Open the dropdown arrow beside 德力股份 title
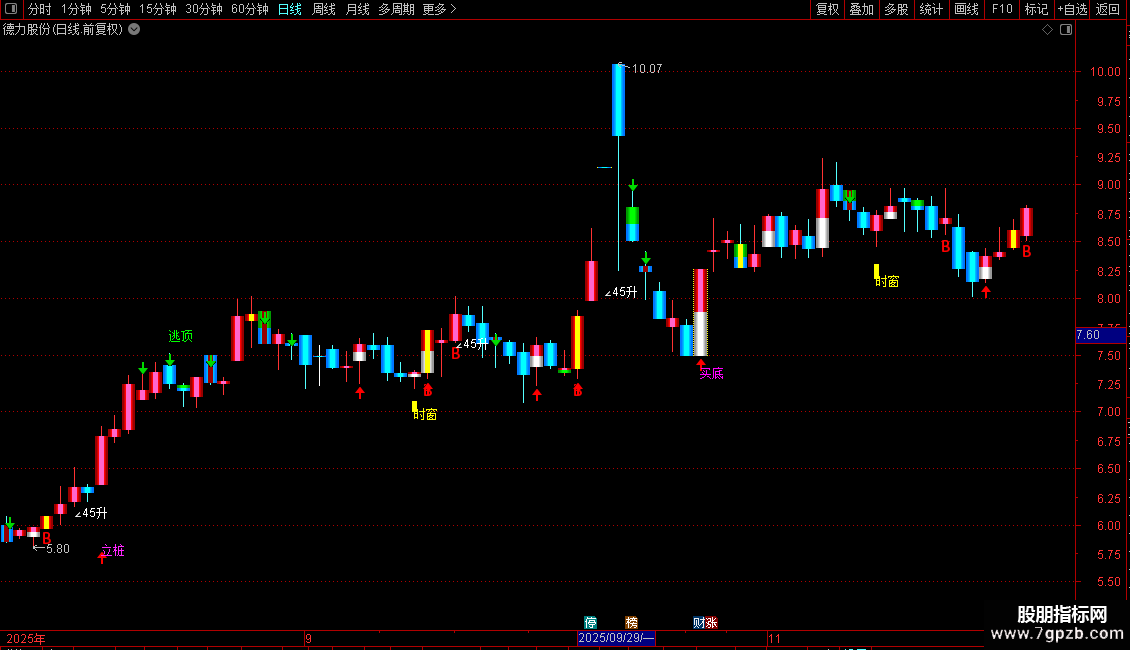1130x650 pixels. tap(134, 30)
